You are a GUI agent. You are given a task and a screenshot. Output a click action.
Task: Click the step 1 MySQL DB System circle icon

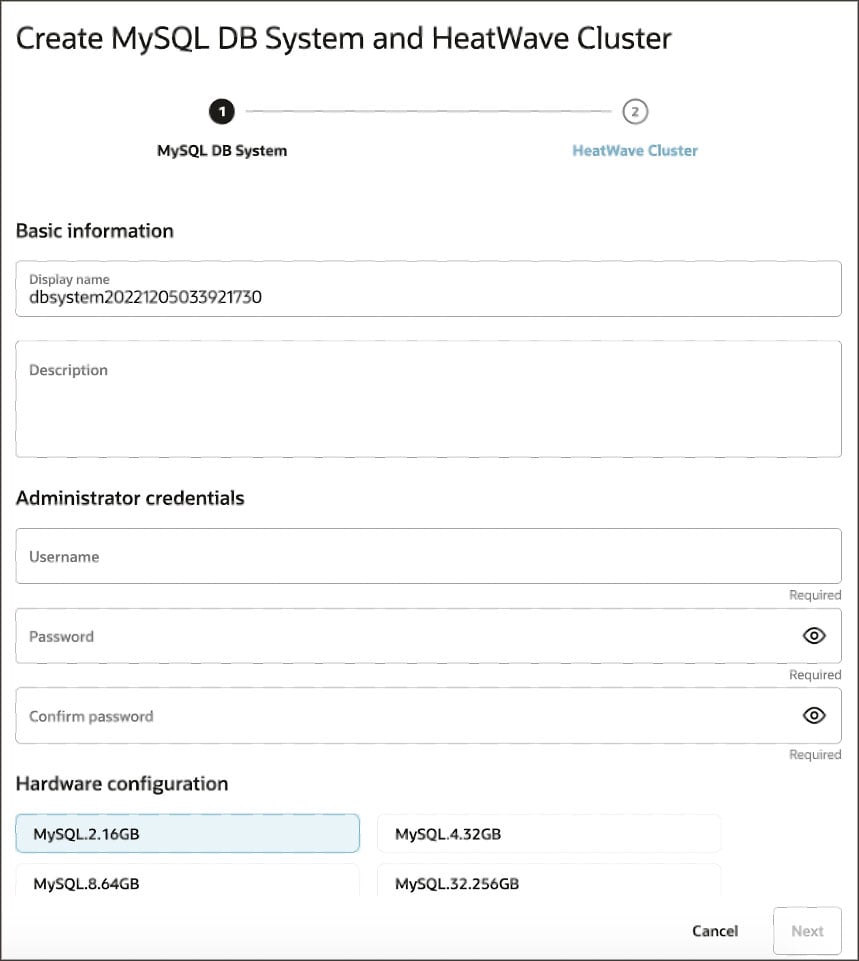pyautogui.click(x=221, y=112)
